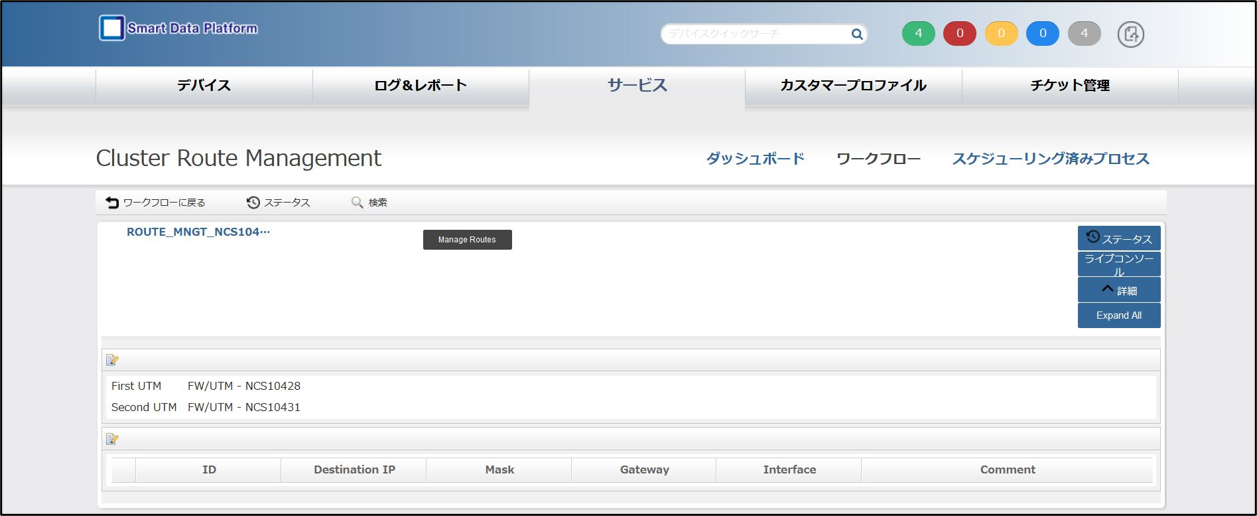Click the circular clipboard icon in header
This screenshot has height=516, width=1257.
click(x=1130, y=34)
